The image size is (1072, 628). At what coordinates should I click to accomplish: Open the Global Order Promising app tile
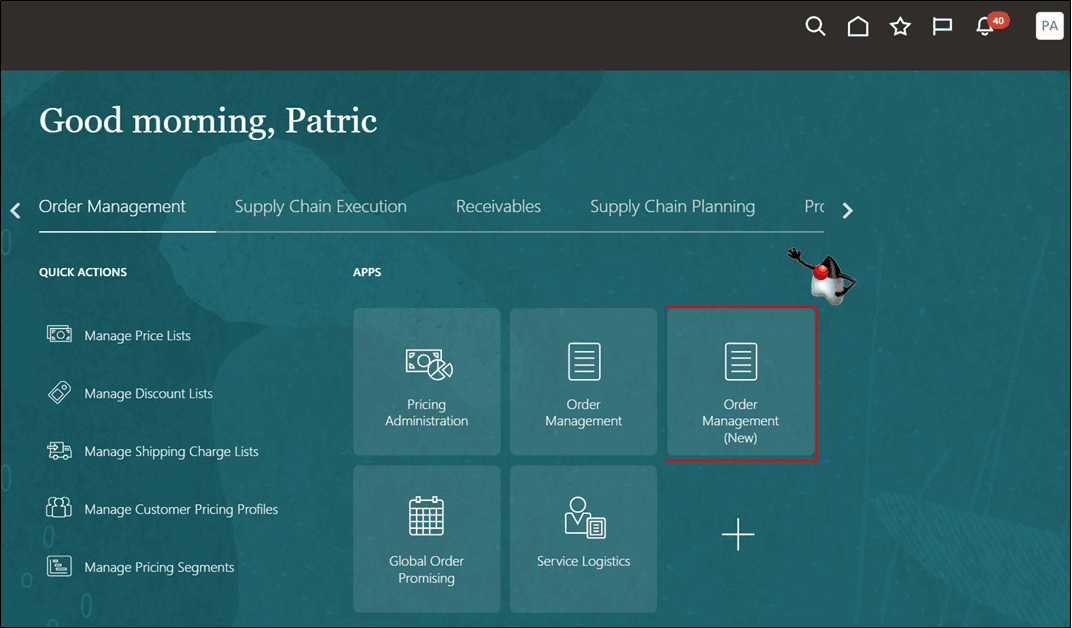pyautogui.click(x=427, y=538)
